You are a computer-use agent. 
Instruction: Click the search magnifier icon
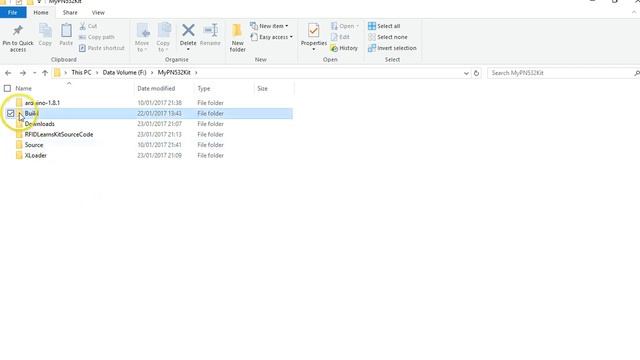(x=637, y=73)
